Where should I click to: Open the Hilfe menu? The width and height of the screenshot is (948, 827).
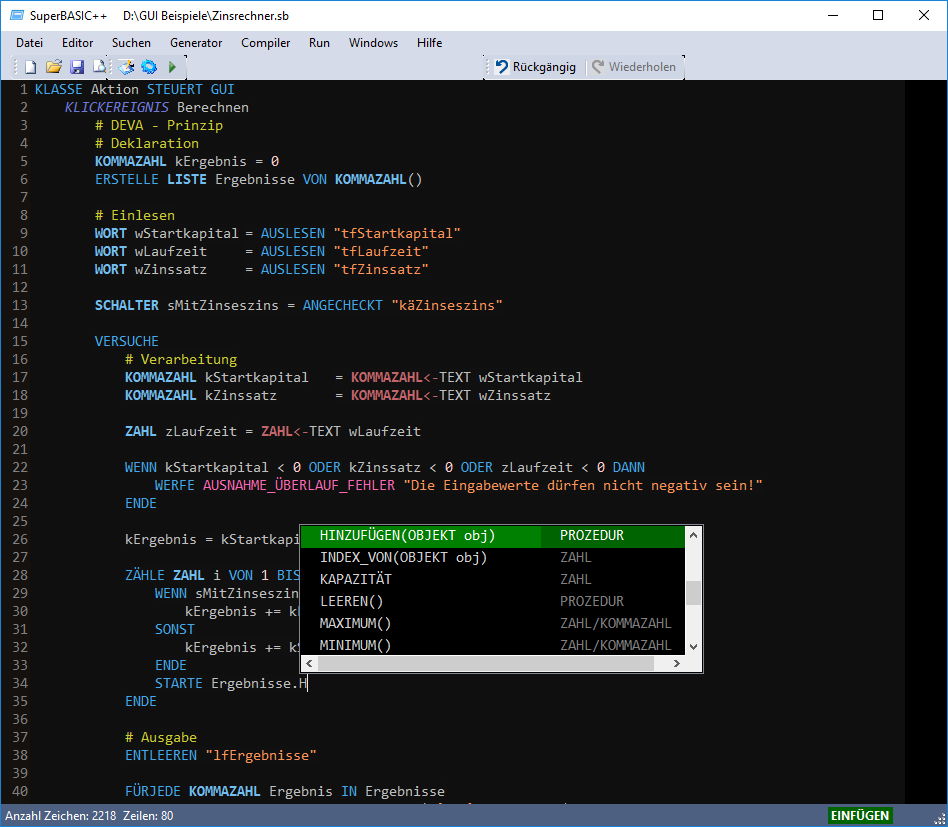click(429, 43)
